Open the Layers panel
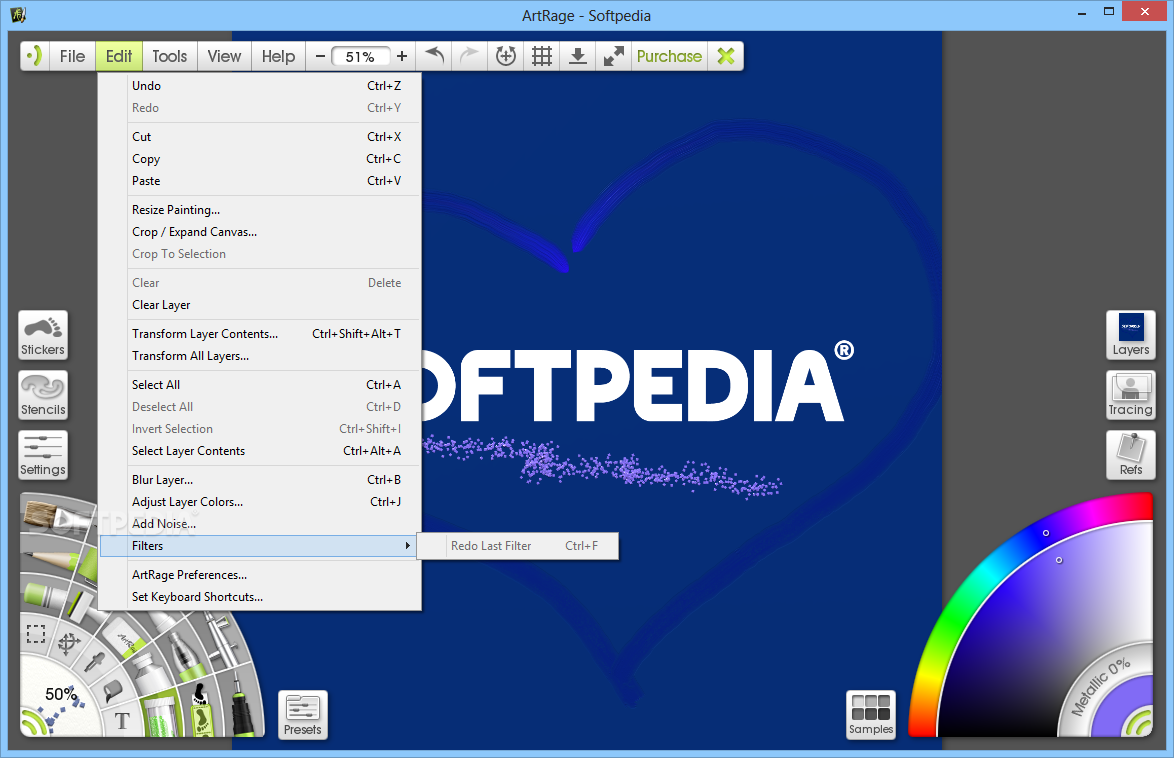Image resolution: width=1174 pixels, height=758 pixels. (1131, 335)
